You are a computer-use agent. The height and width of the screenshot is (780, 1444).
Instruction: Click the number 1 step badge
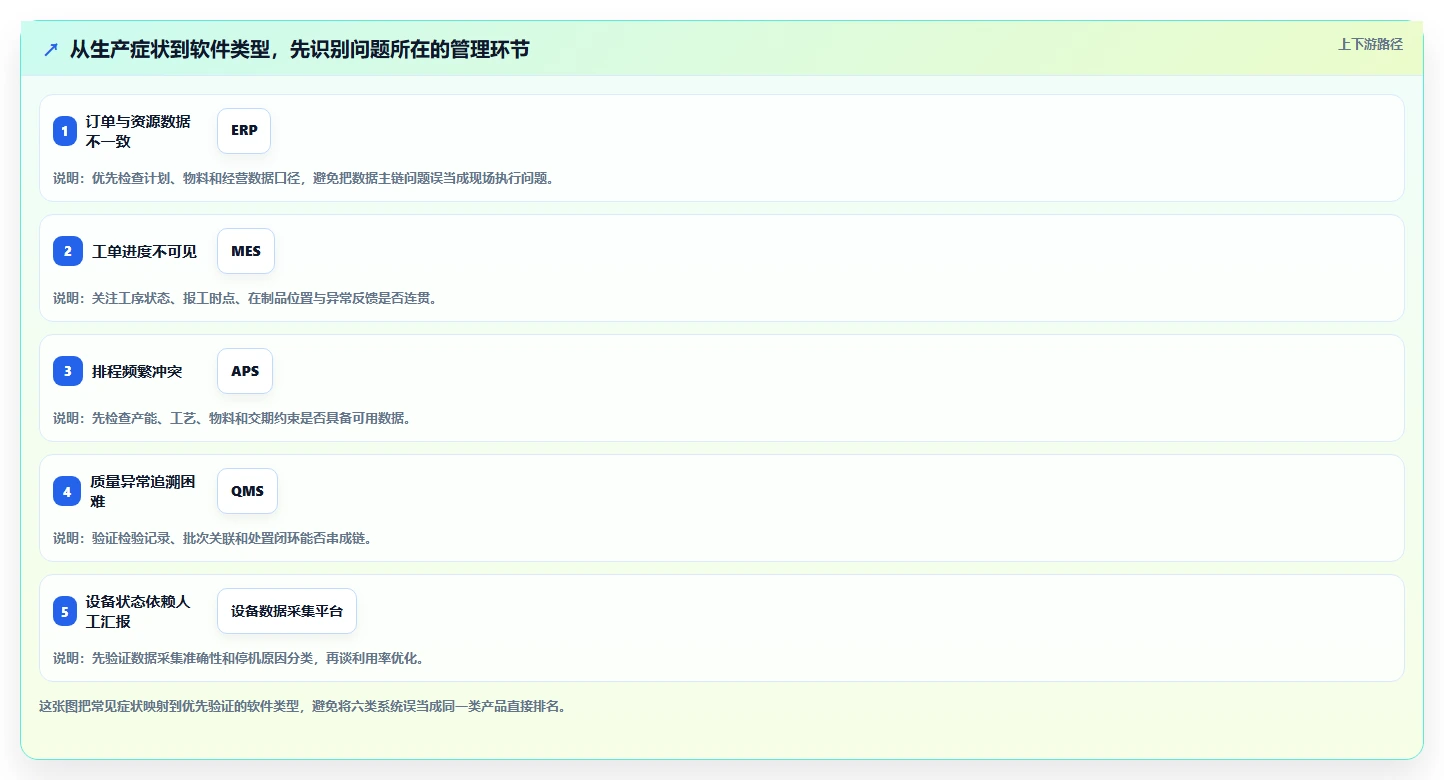click(x=65, y=131)
